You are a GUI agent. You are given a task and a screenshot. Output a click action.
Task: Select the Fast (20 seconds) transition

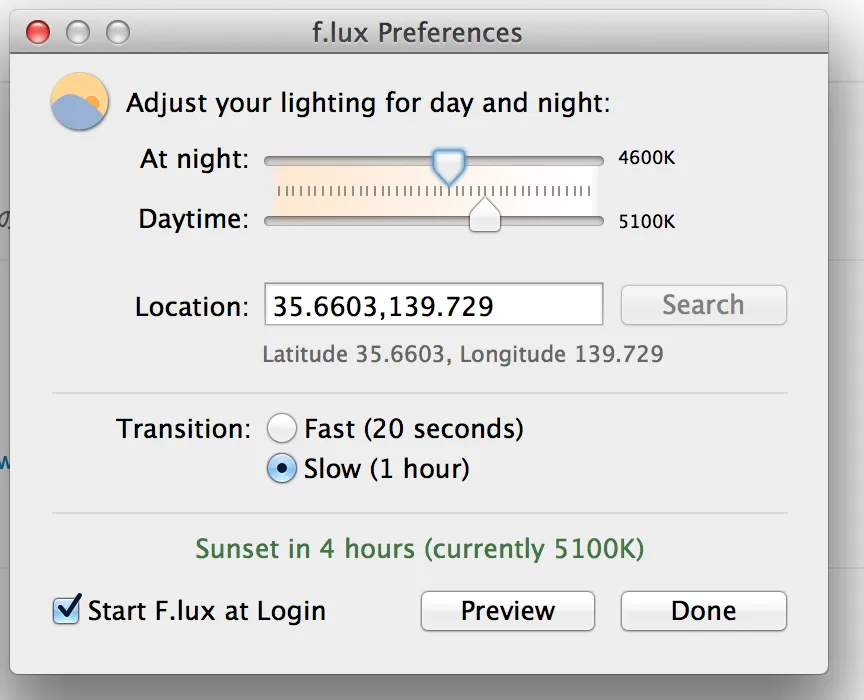281,428
